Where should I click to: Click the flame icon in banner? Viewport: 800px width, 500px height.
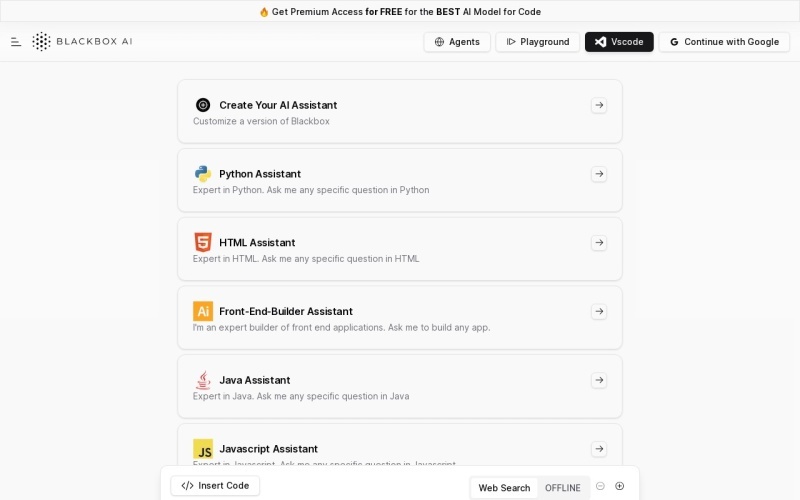[264, 12]
